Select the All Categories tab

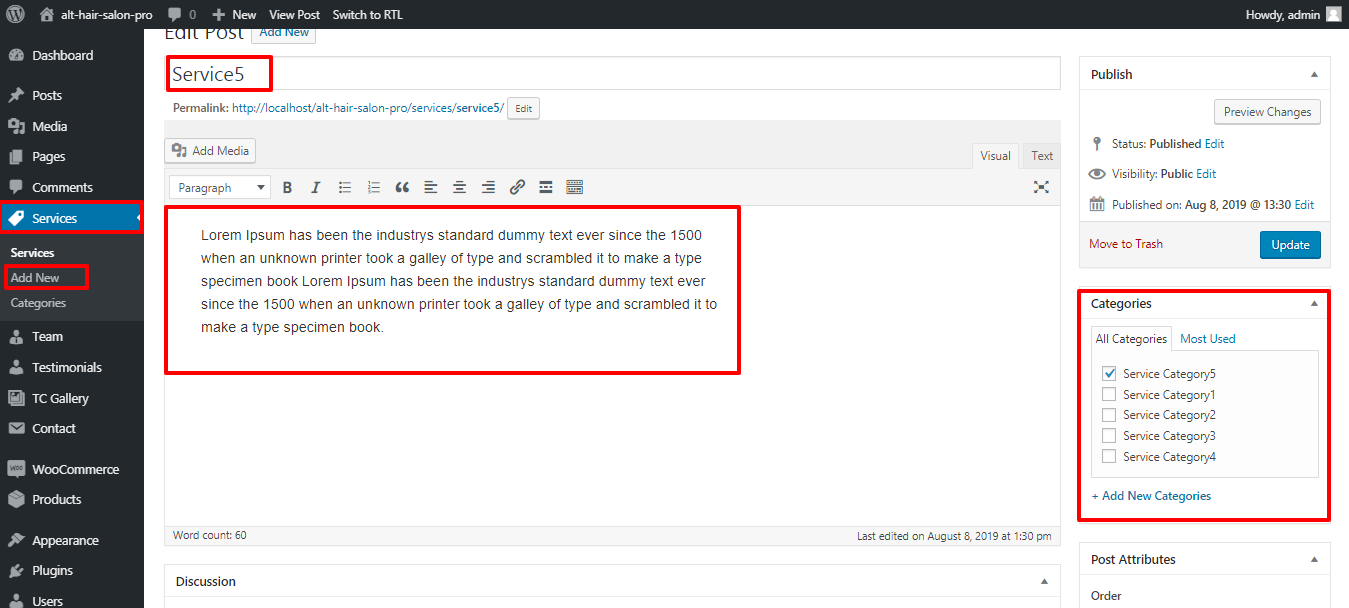[x=1131, y=339]
